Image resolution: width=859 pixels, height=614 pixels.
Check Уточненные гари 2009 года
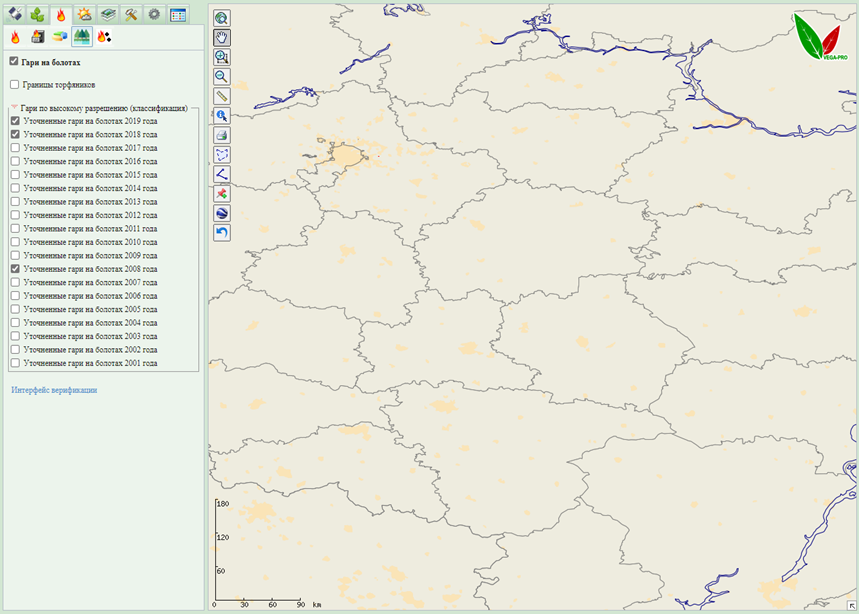pos(15,255)
